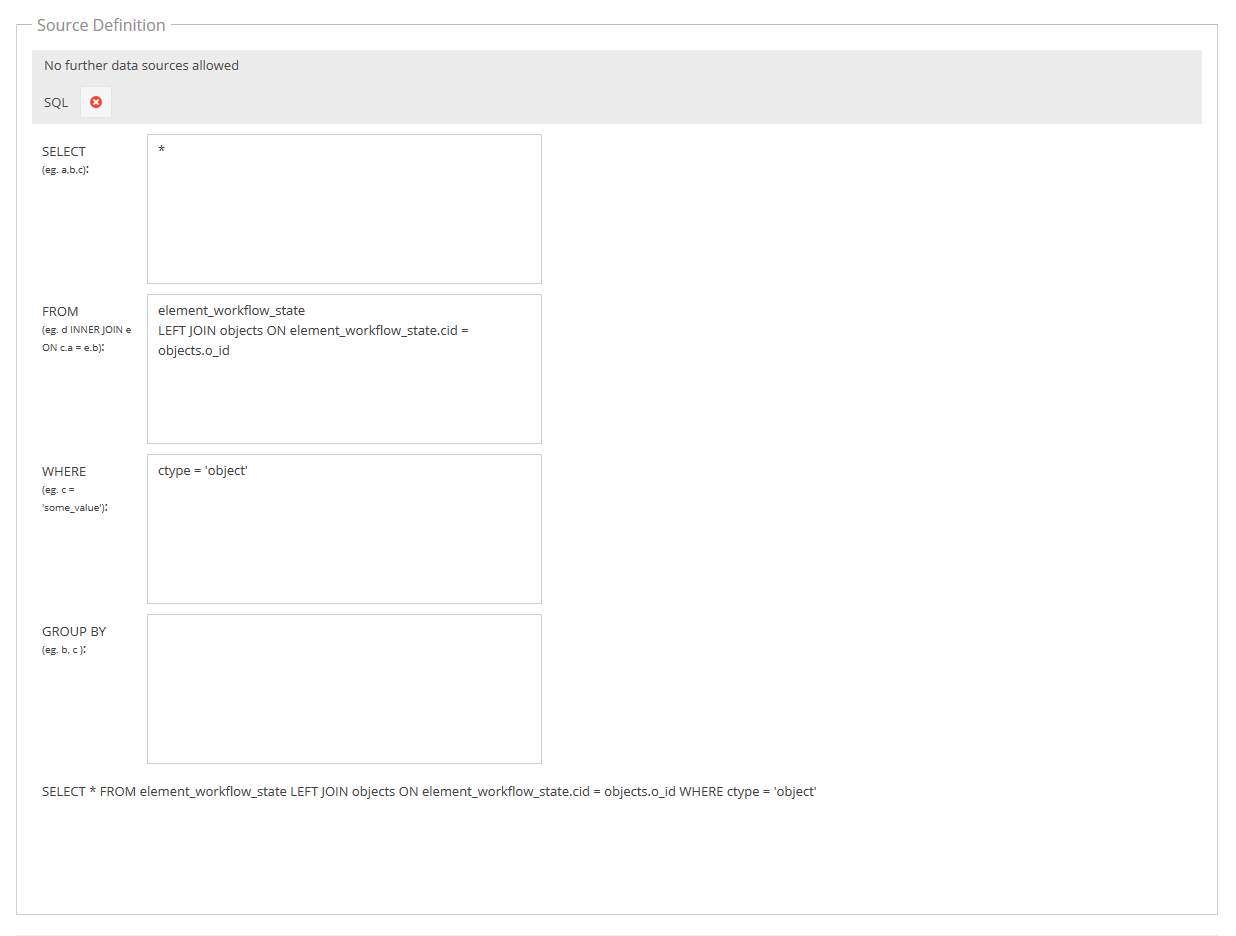Click the Source Definition fieldset title
The width and height of the screenshot is (1236, 936).
coord(101,25)
